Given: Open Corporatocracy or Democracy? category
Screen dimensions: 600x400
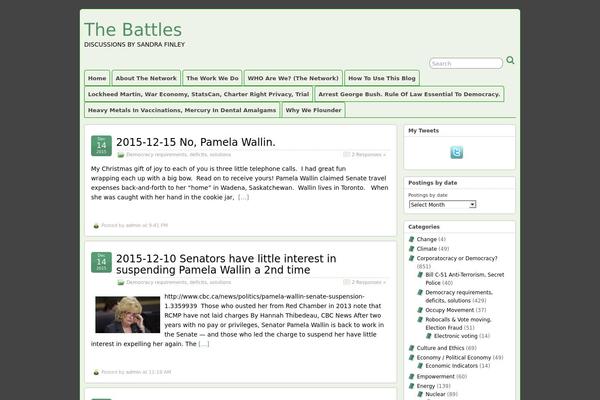Looking at the screenshot, I should 457,258.
